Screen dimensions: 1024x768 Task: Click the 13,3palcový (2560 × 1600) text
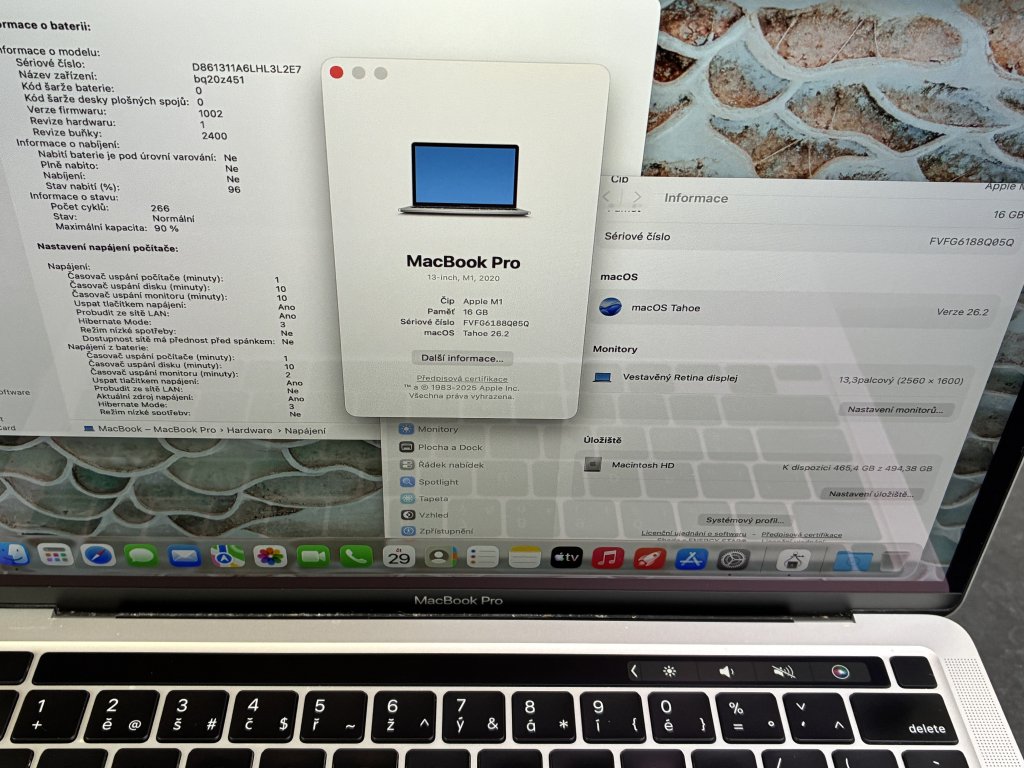point(901,380)
